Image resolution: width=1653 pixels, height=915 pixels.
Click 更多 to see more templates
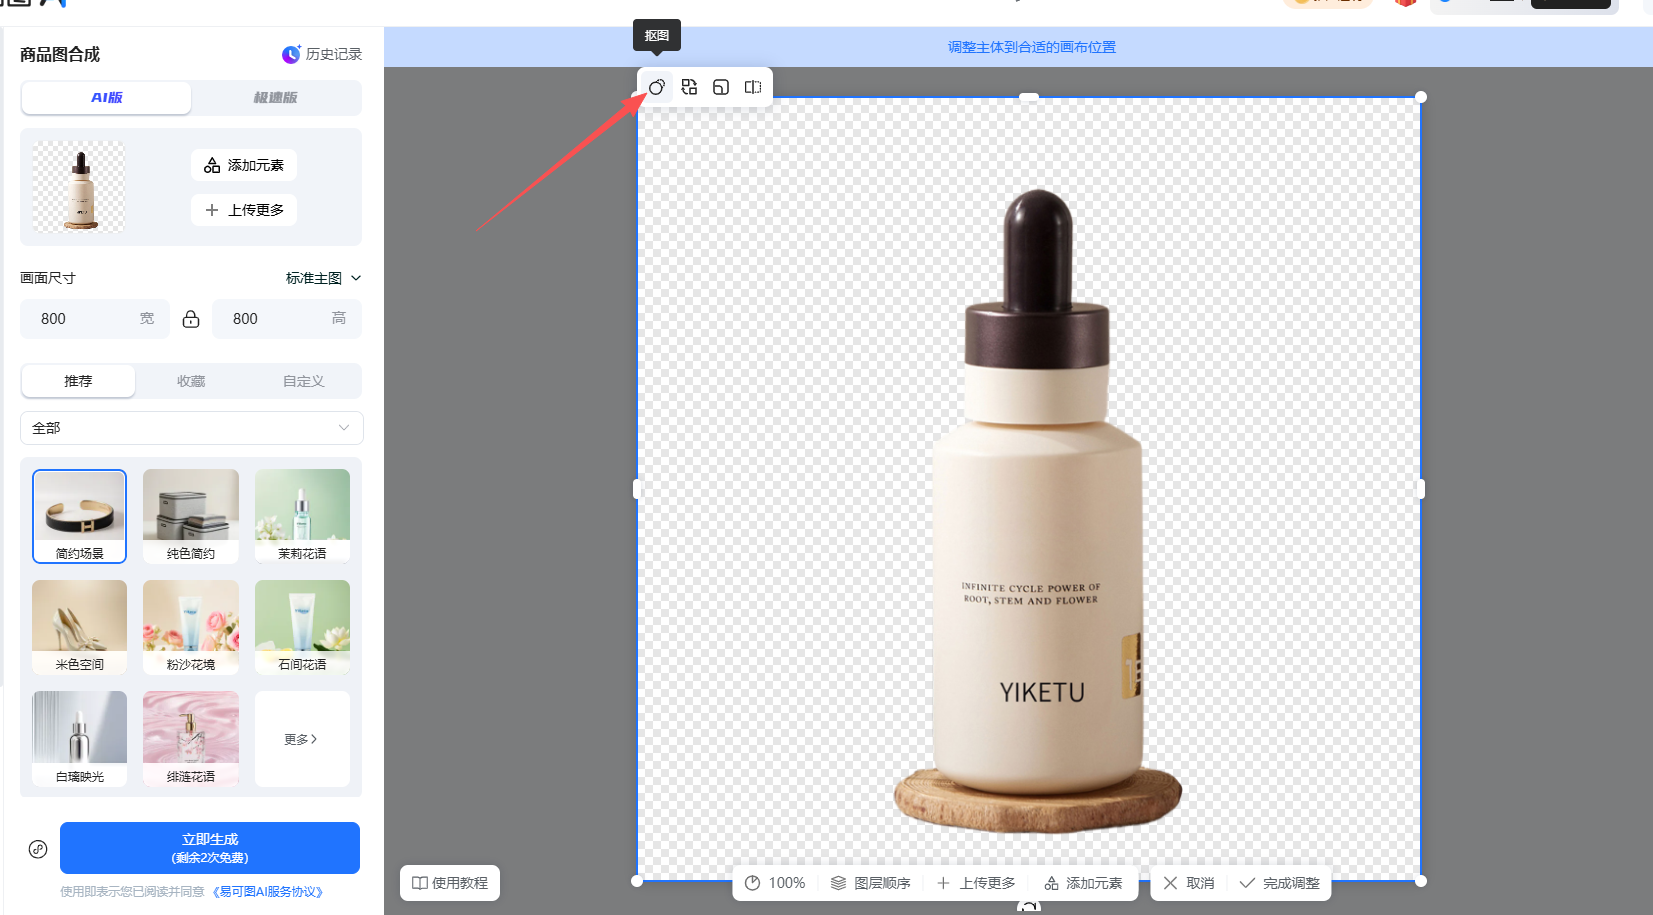302,739
